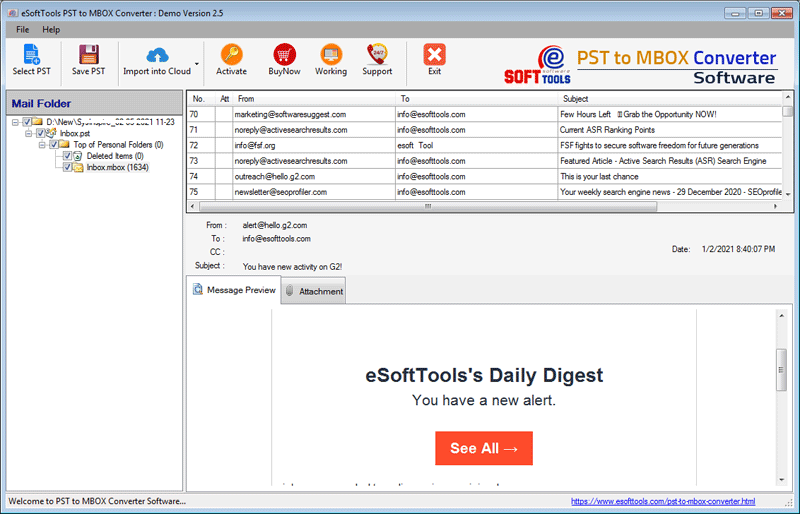The image size is (800, 514).
Task: Click the app icon in title bar
Action: (x=13, y=13)
